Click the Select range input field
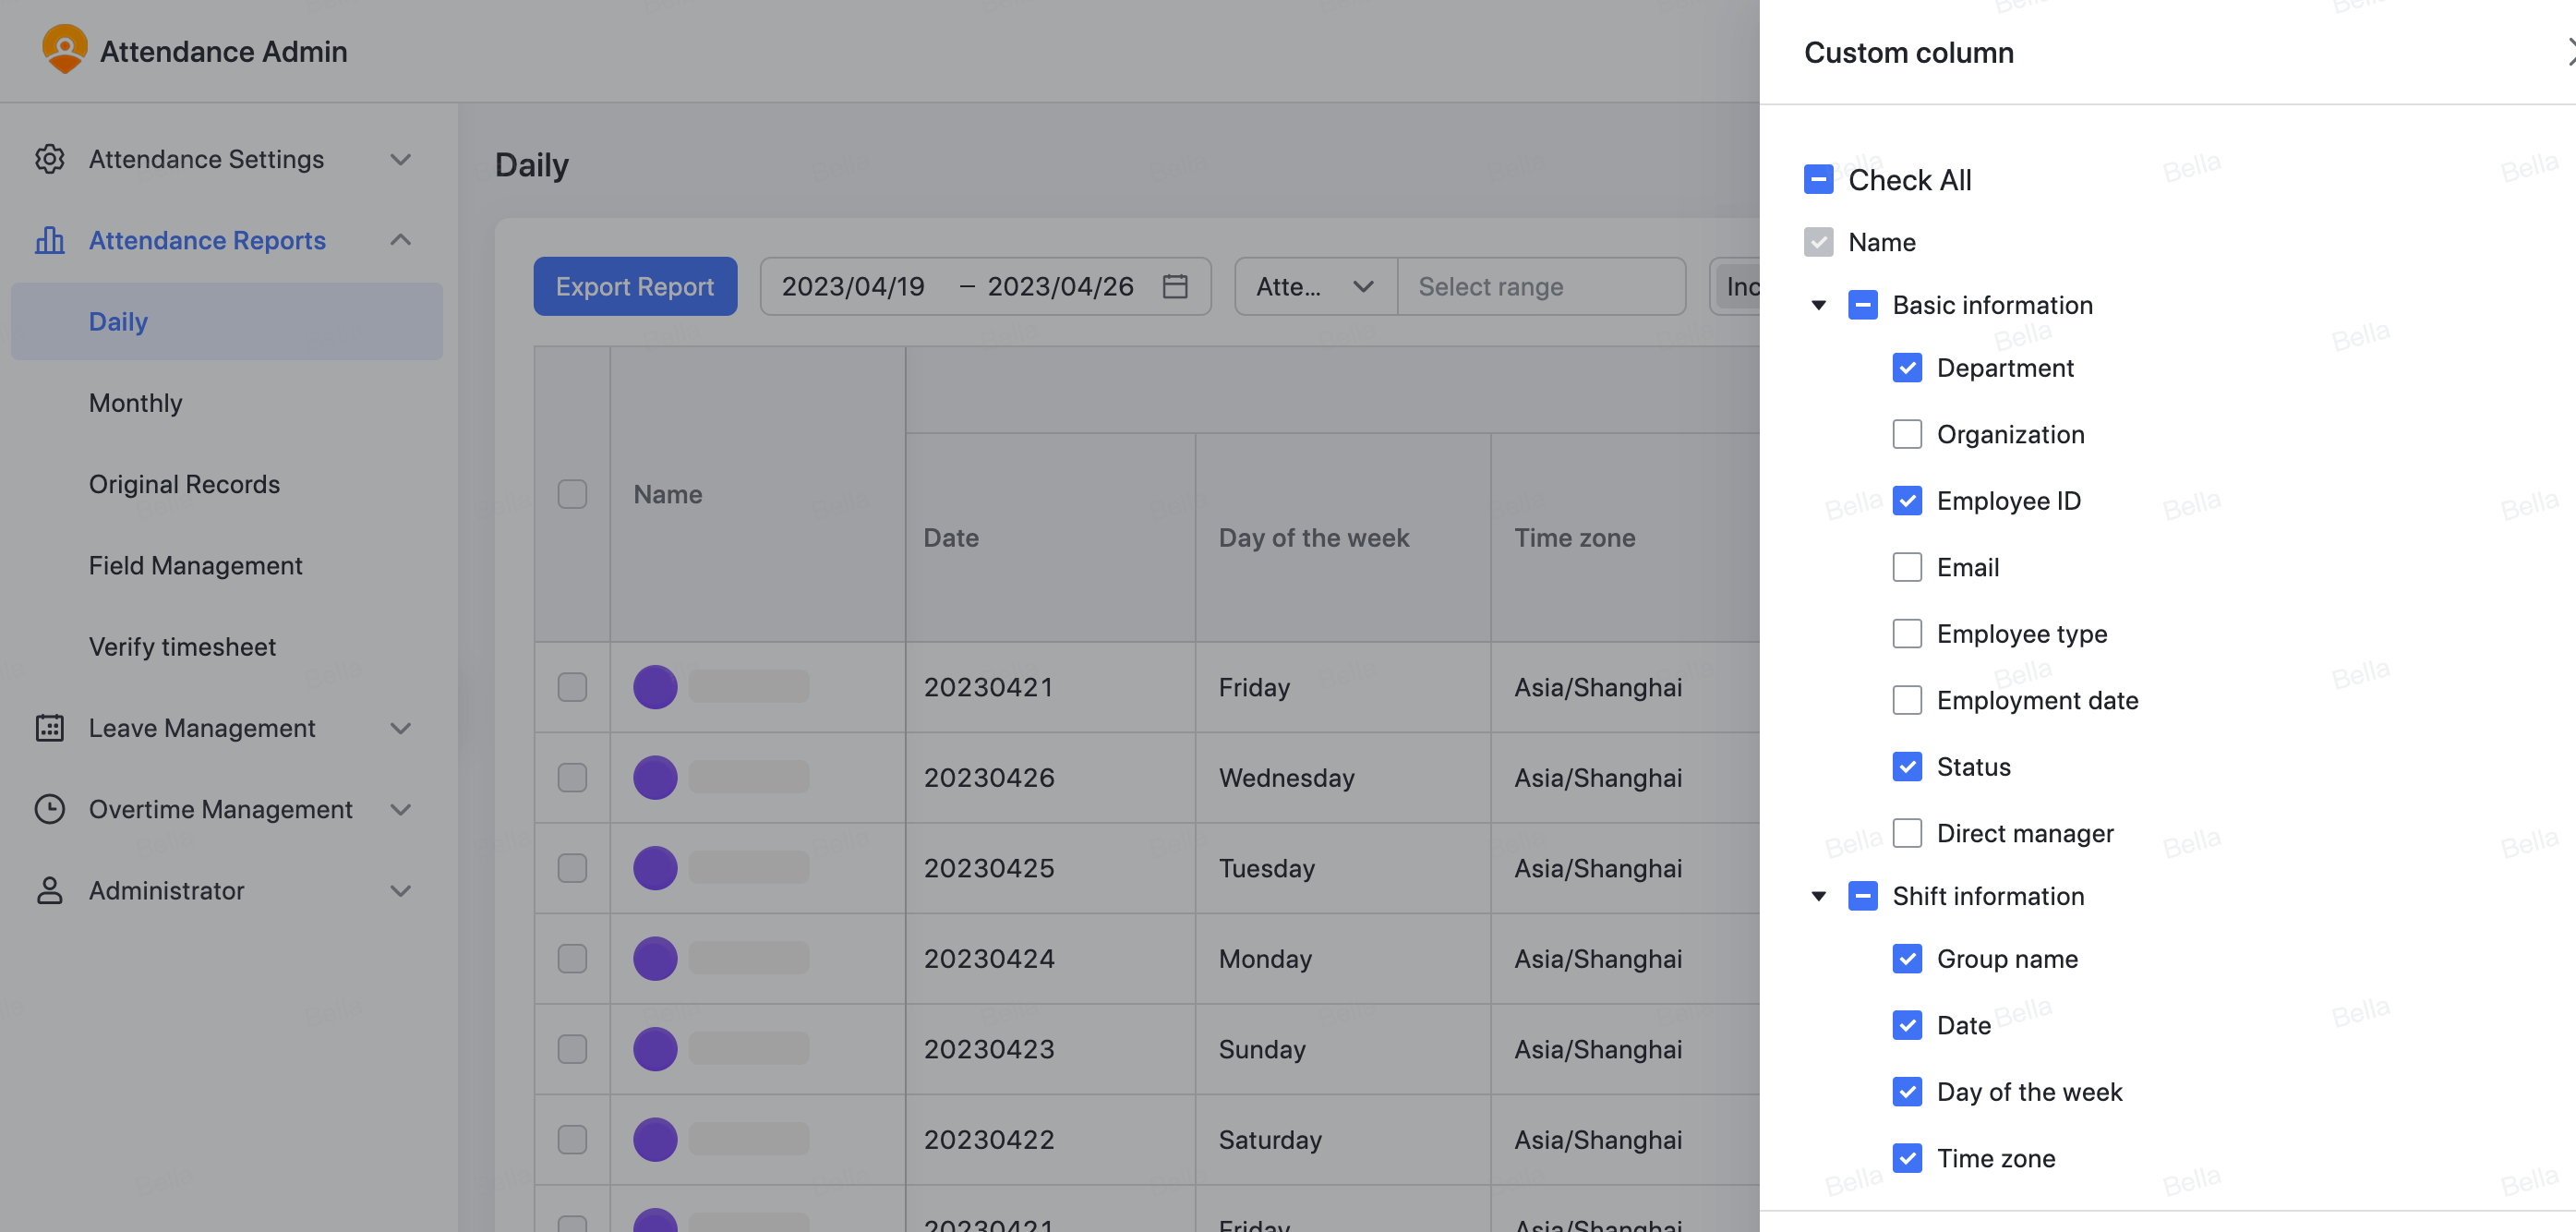2576x1232 pixels. click(x=1541, y=286)
